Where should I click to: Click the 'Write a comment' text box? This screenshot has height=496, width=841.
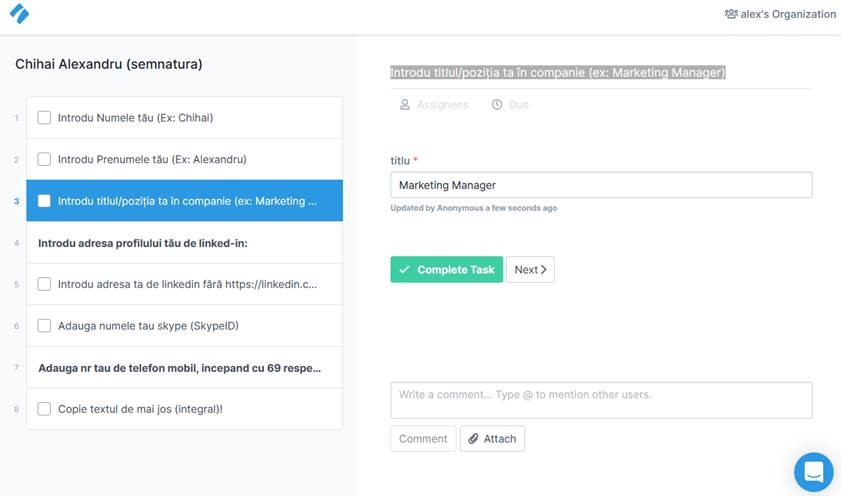tap(600, 399)
